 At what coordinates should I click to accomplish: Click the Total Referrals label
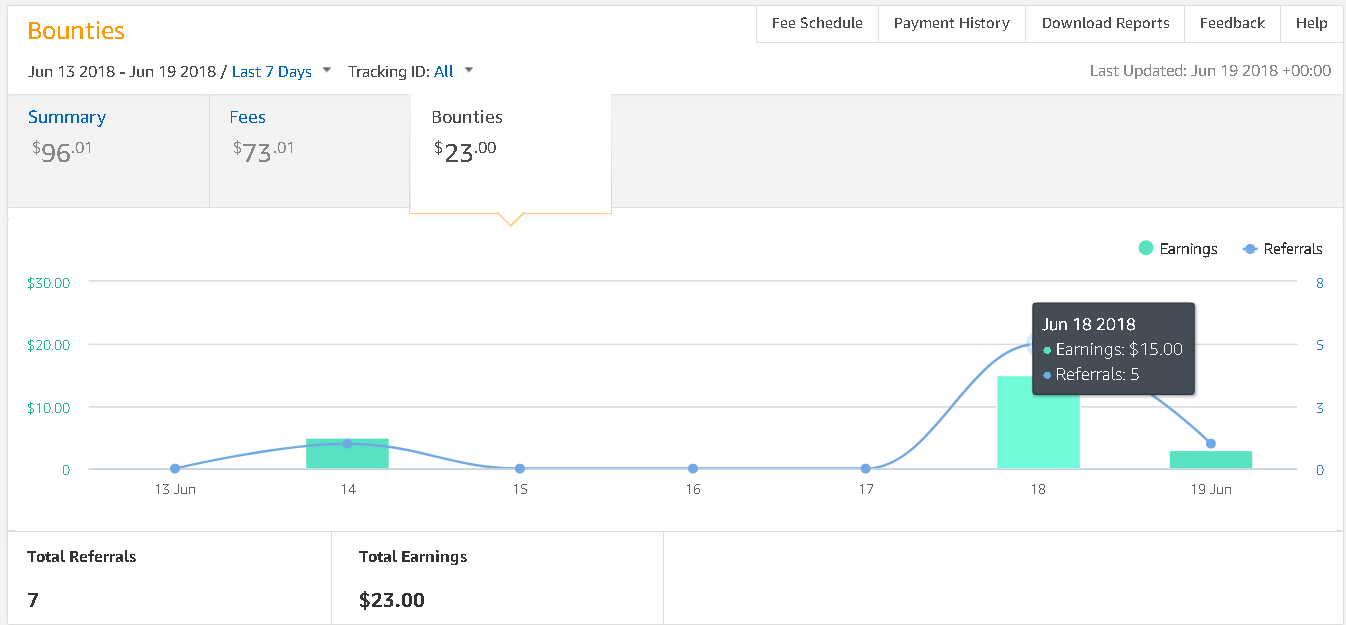81,556
